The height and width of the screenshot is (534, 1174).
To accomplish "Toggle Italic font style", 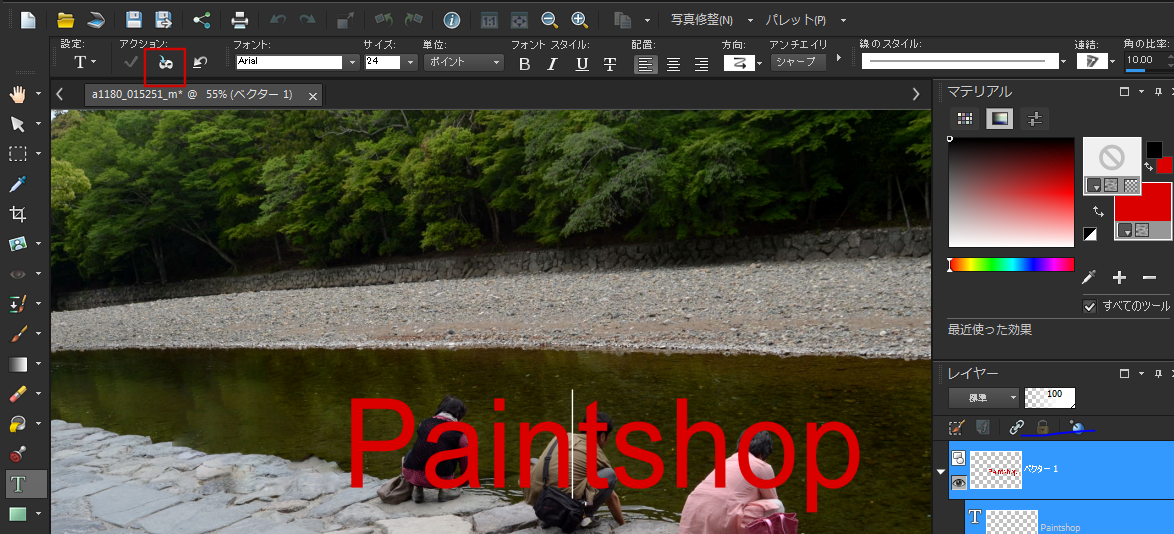I will 553,64.
